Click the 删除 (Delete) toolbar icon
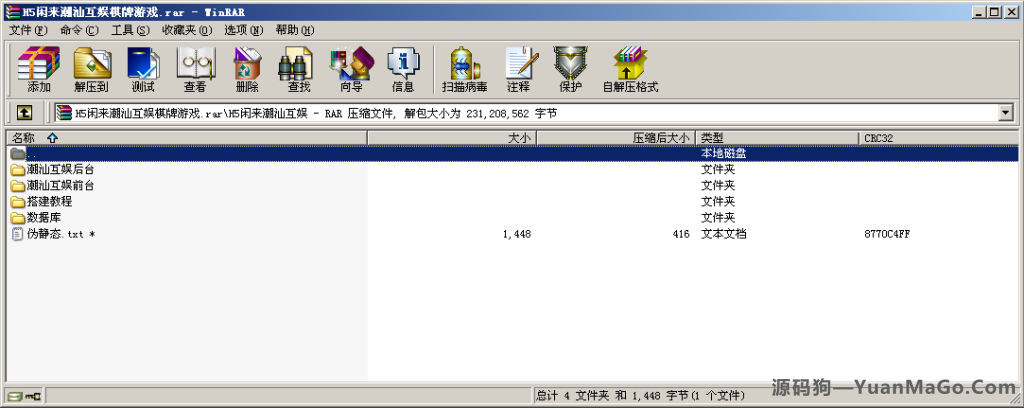 coord(247,68)
